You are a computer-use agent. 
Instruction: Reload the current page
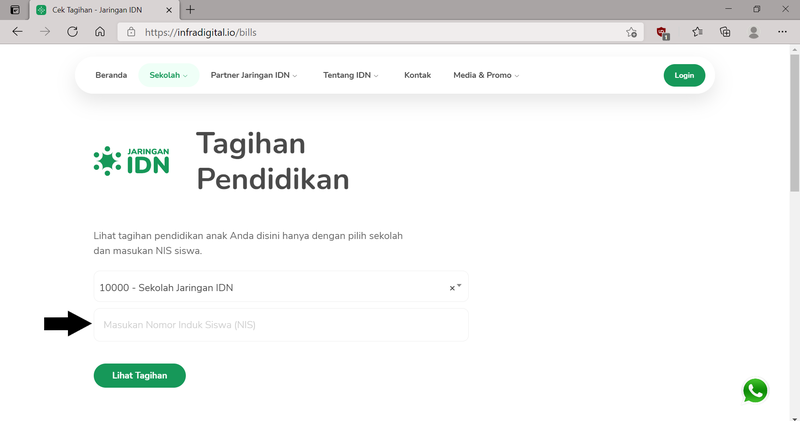tap(72, 32)
